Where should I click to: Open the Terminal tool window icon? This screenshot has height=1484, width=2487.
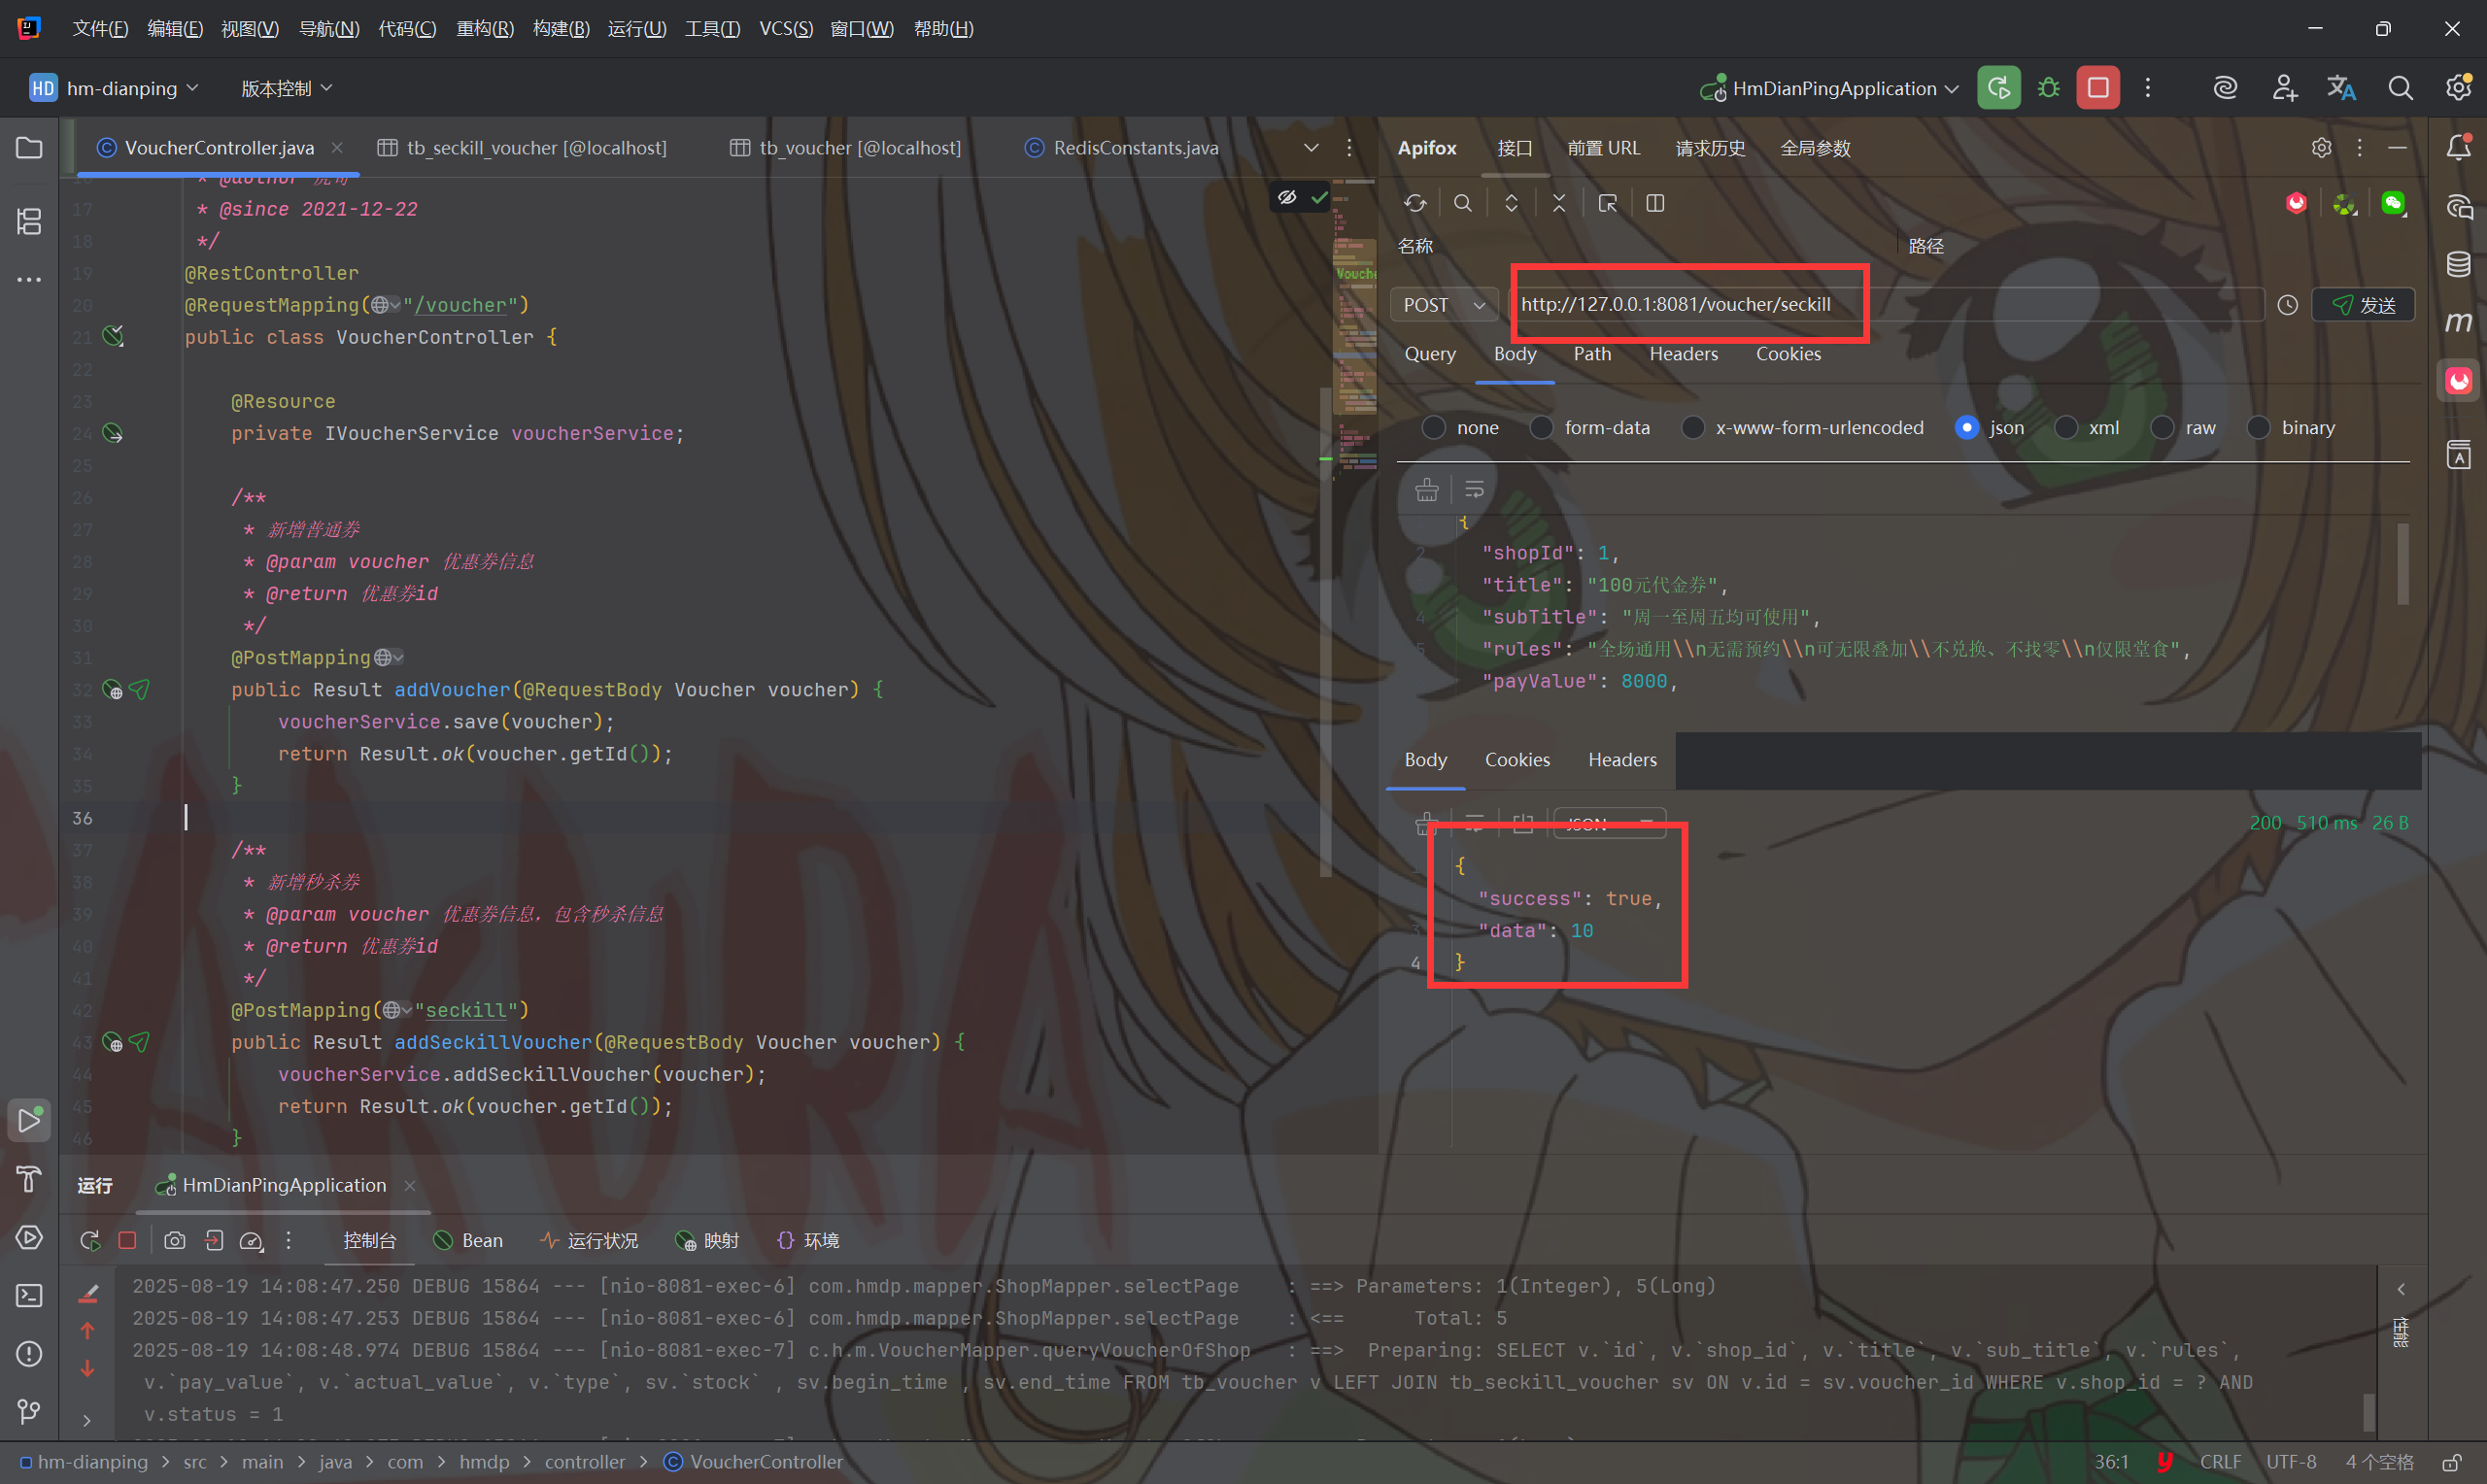(x=29, y=1295)
